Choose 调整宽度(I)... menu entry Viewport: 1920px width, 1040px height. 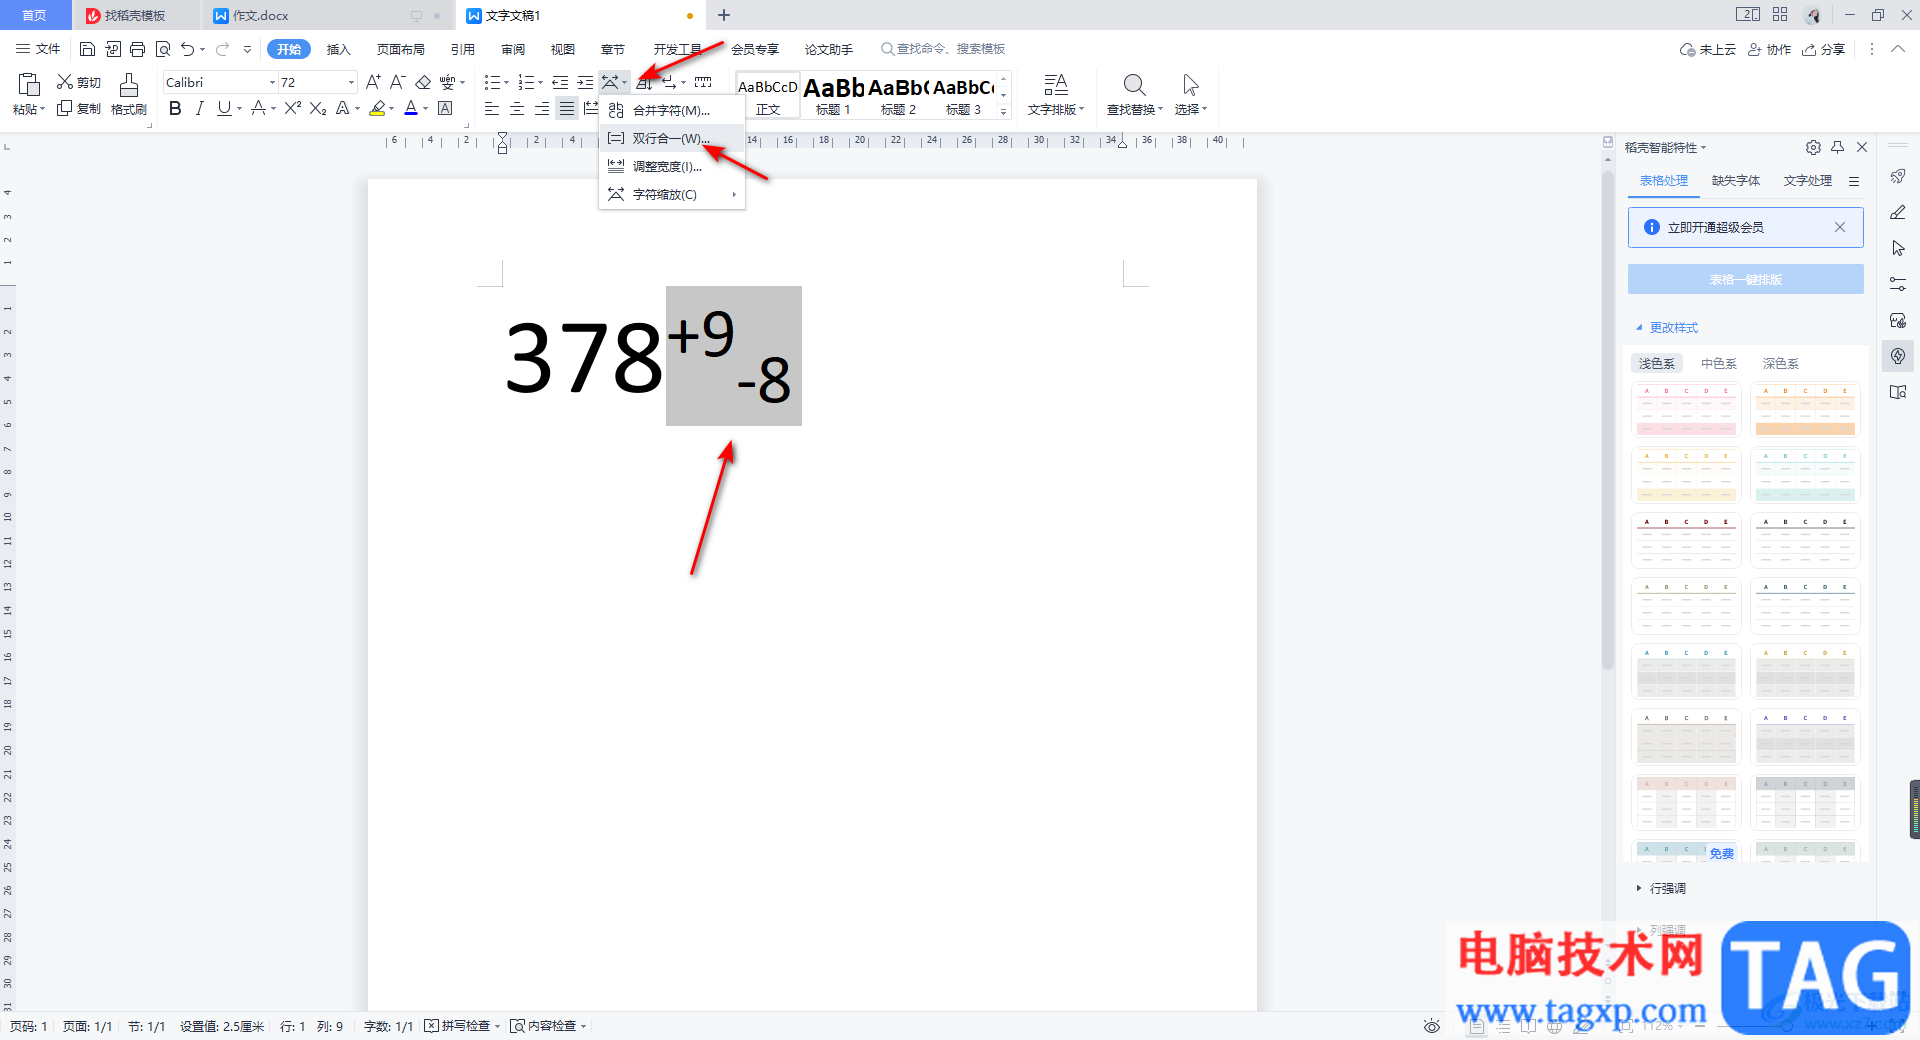coord(672,166)
